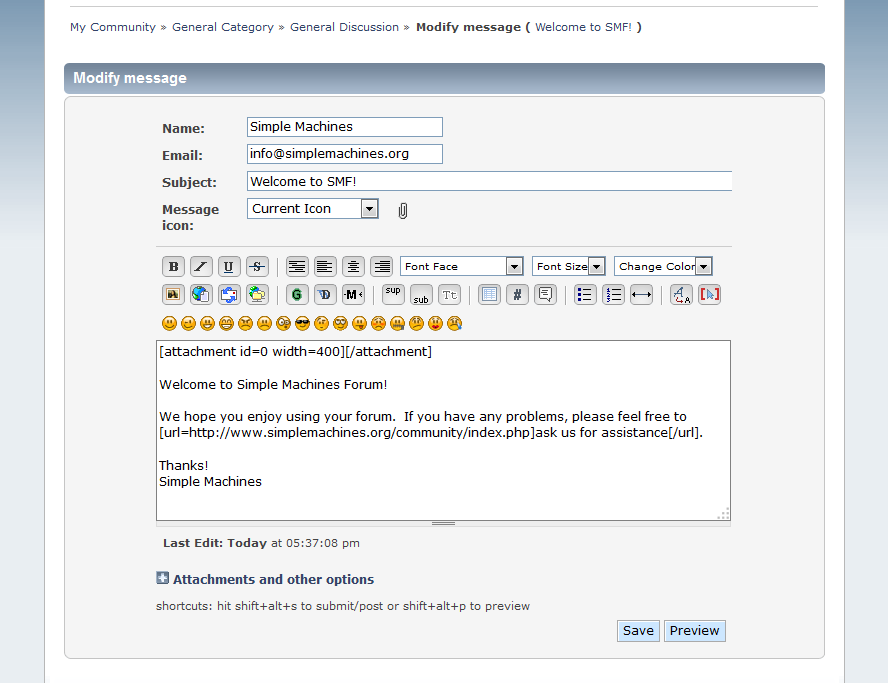Click the 'Subject:' label
The width and height of the screenshot is (888, 683).
click(189, 182)
